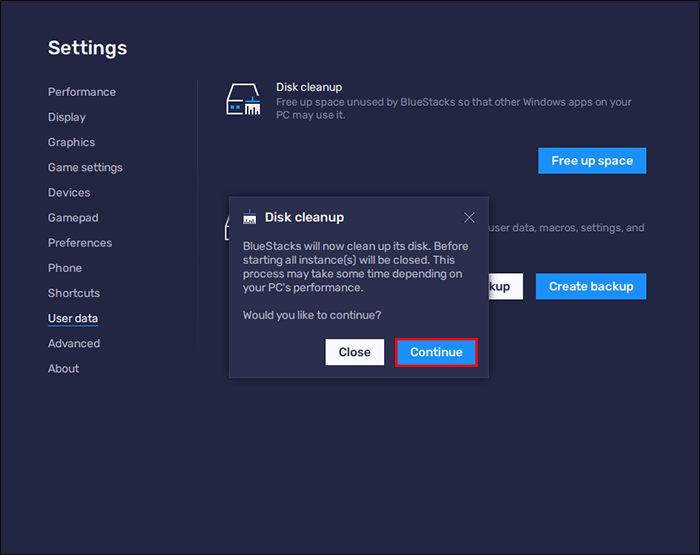Viewport: 700px width, 555px height.
Task: Open the About section
Action: (63, 368)
